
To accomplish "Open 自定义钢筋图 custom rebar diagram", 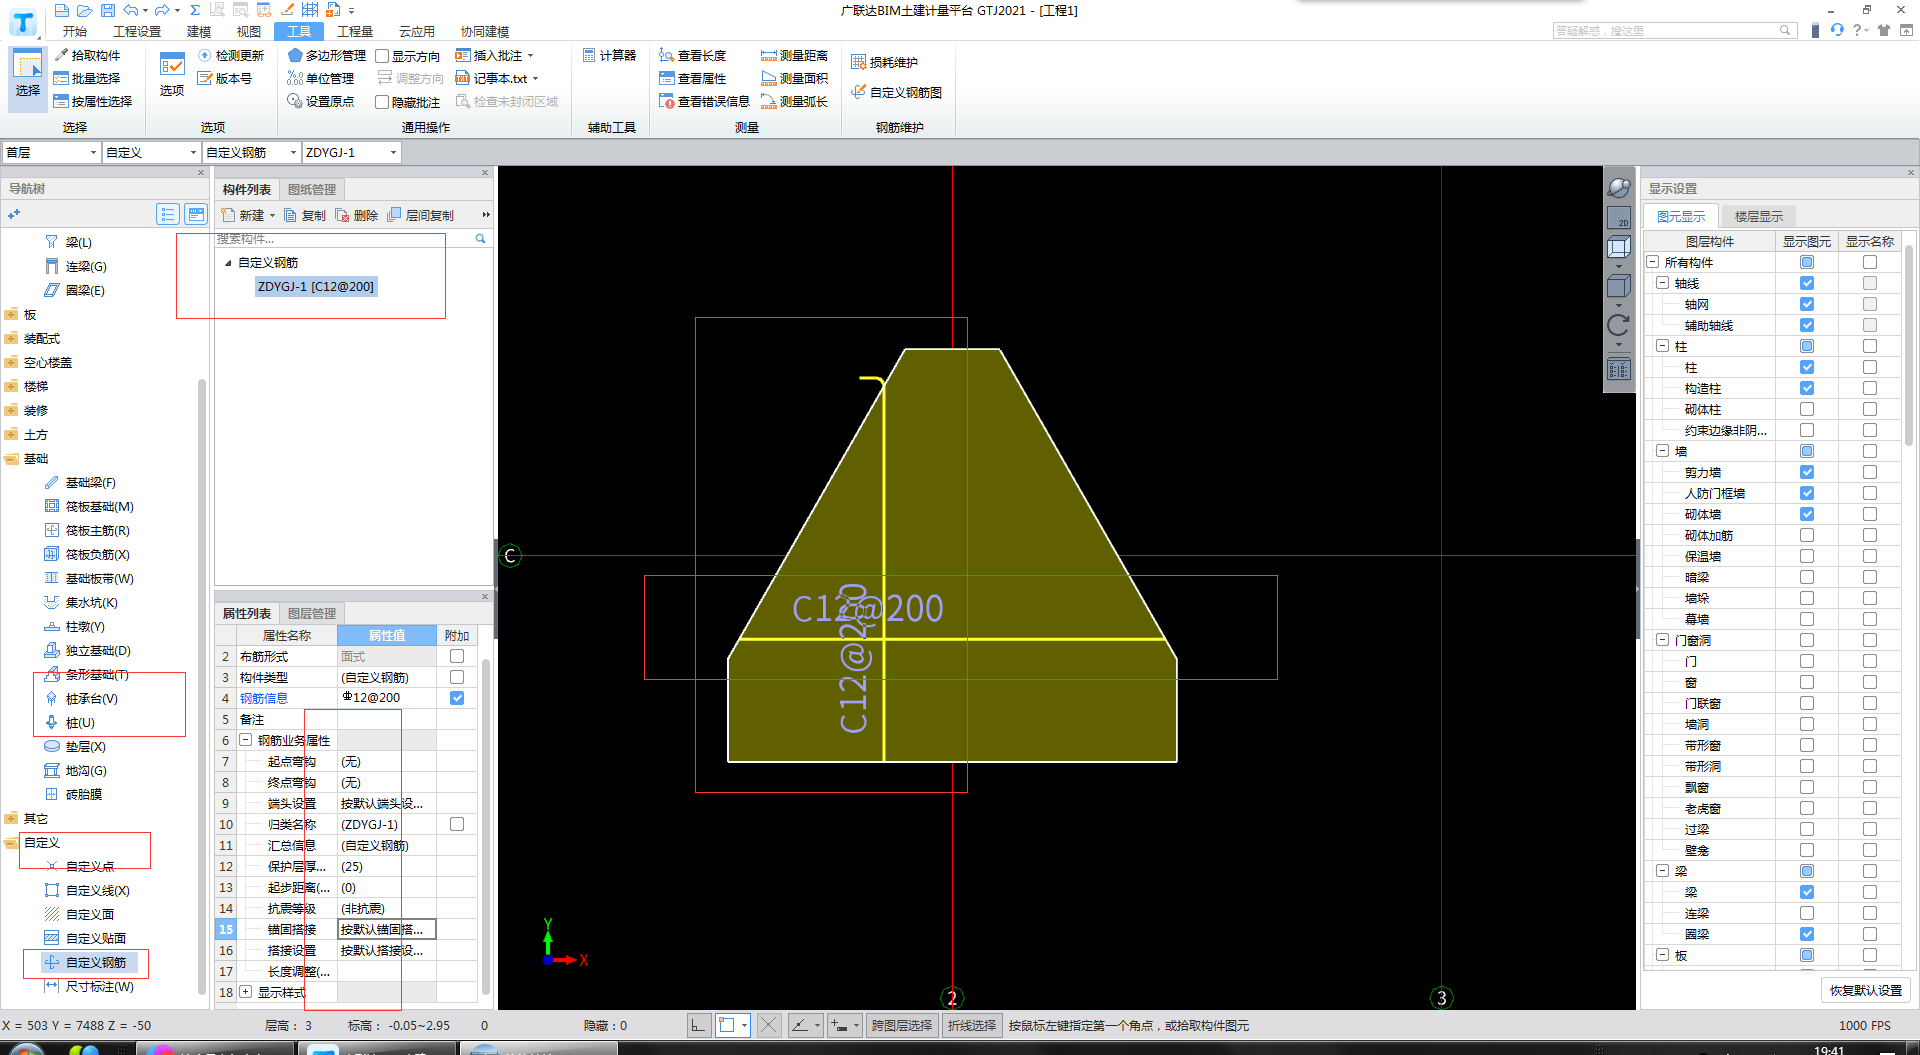I will click(x=896, y=92).
